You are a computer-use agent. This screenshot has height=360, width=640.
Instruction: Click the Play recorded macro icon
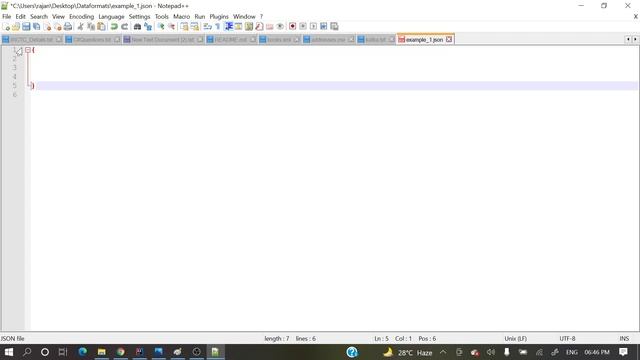coord(313,27)
